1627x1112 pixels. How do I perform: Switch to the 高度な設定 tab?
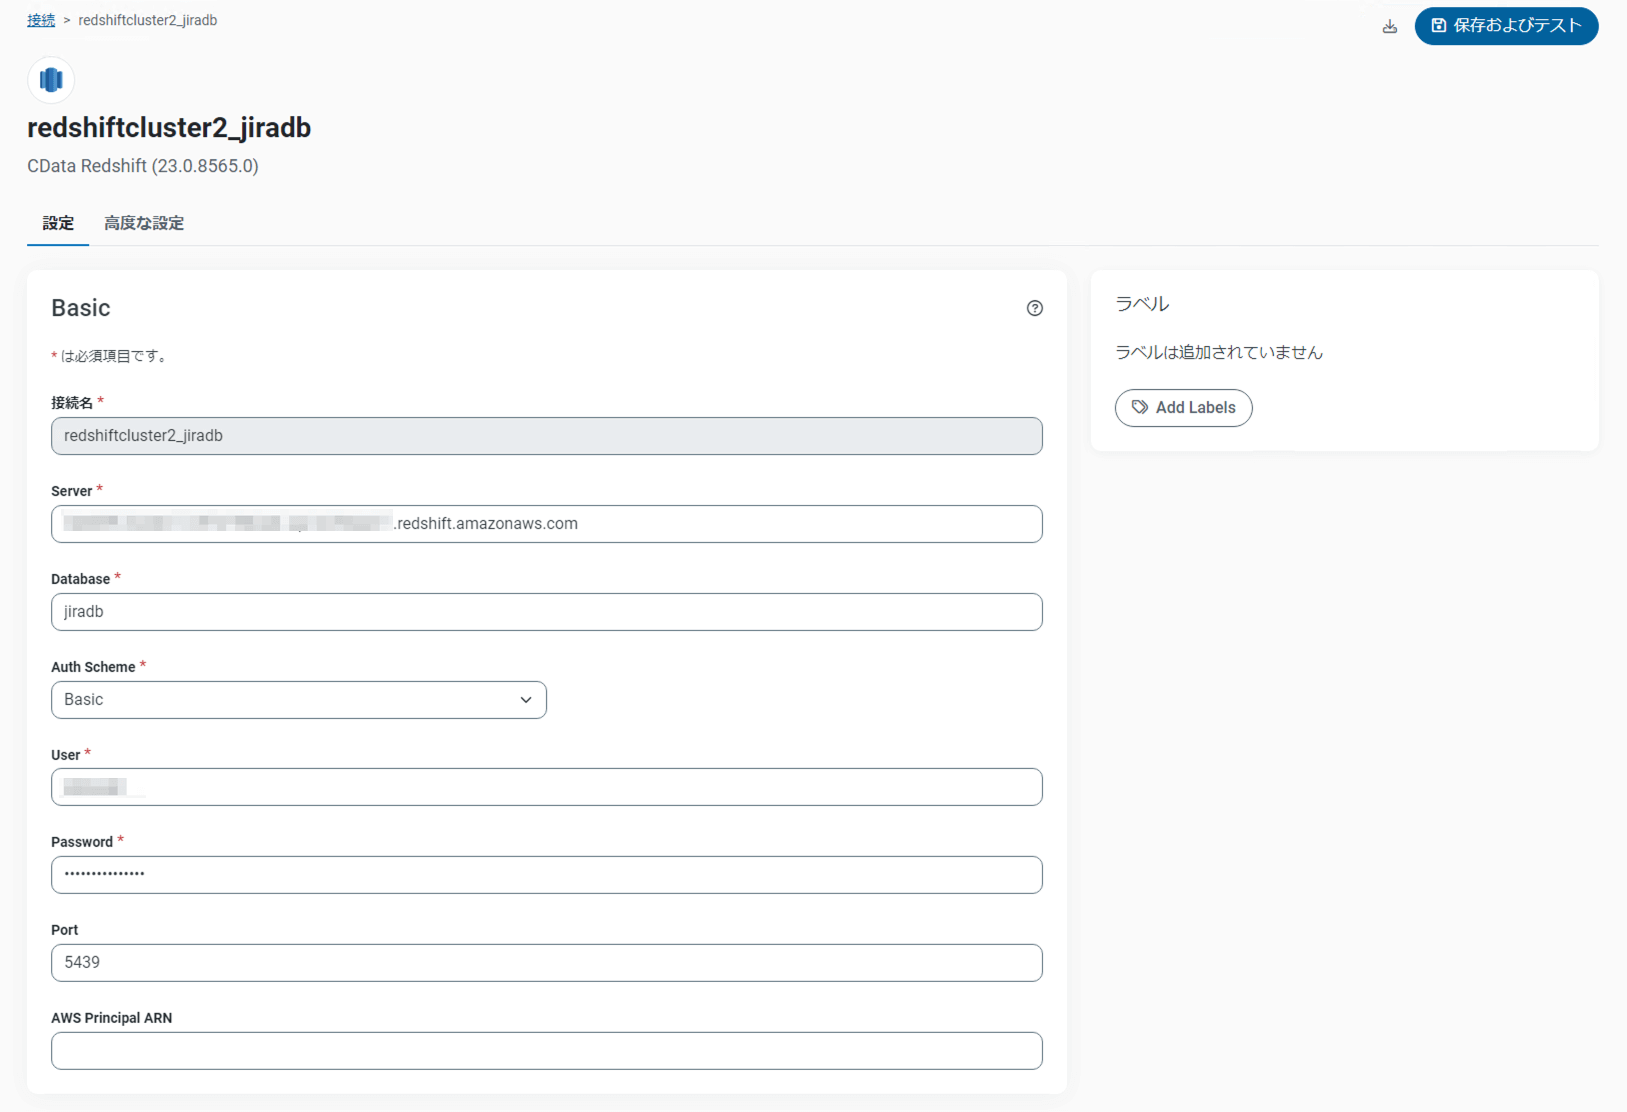pos(144,223)
